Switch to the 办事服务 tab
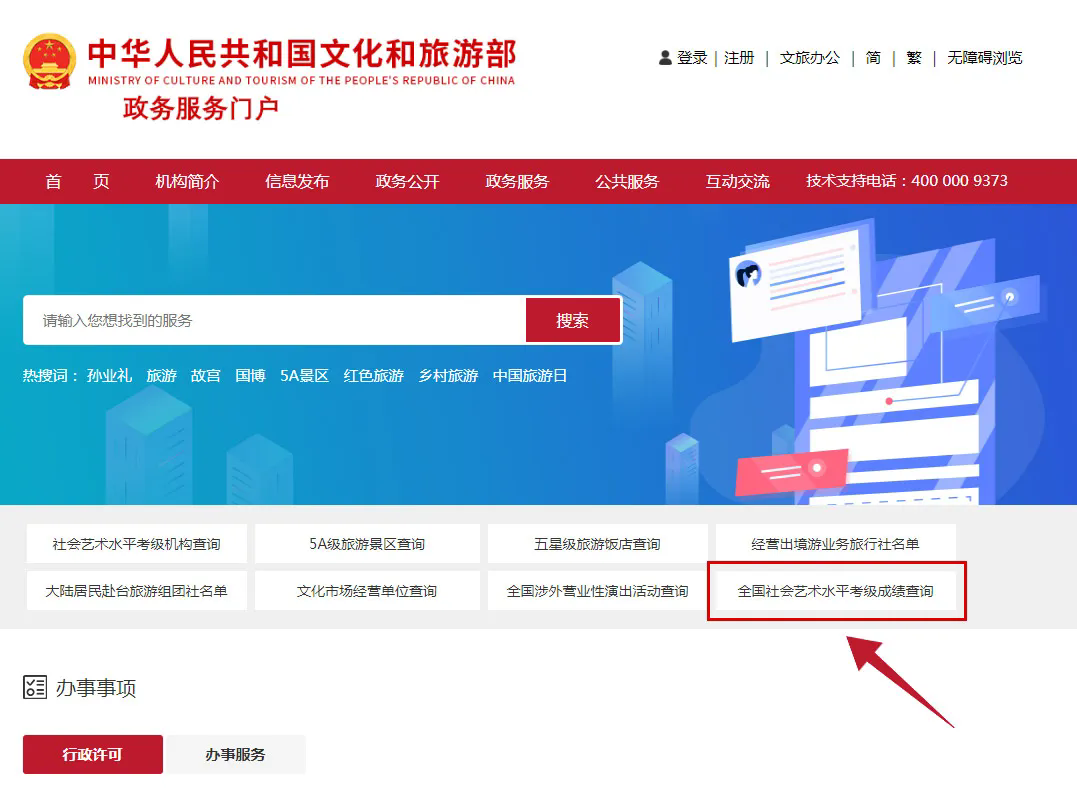Image resolution: width=1077 pixels, height=789 pixels. 236,754
